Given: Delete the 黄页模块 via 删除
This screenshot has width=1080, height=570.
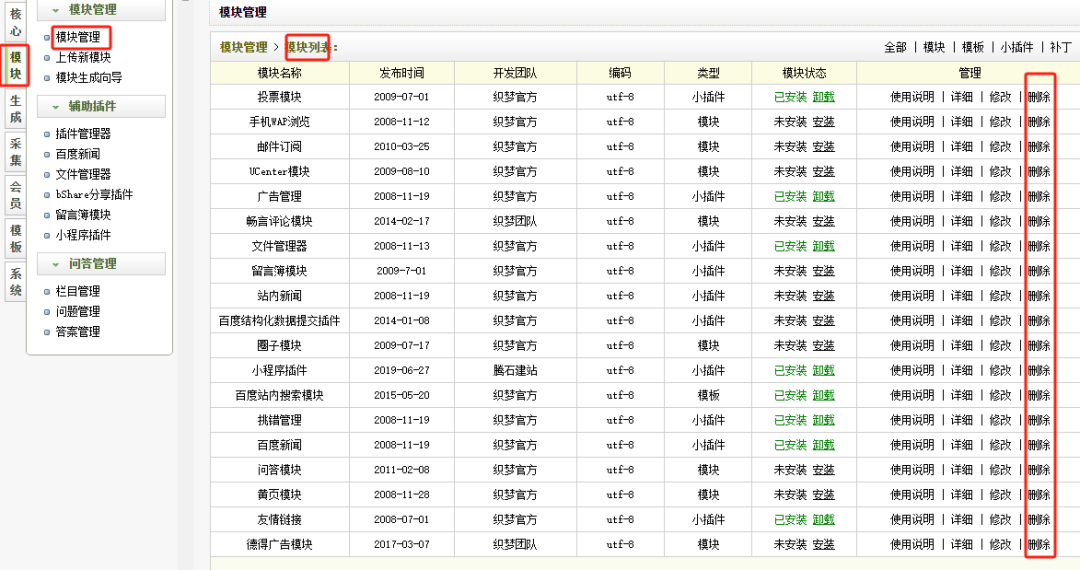Looking at the screenshot, I should tap(1039, 495).
